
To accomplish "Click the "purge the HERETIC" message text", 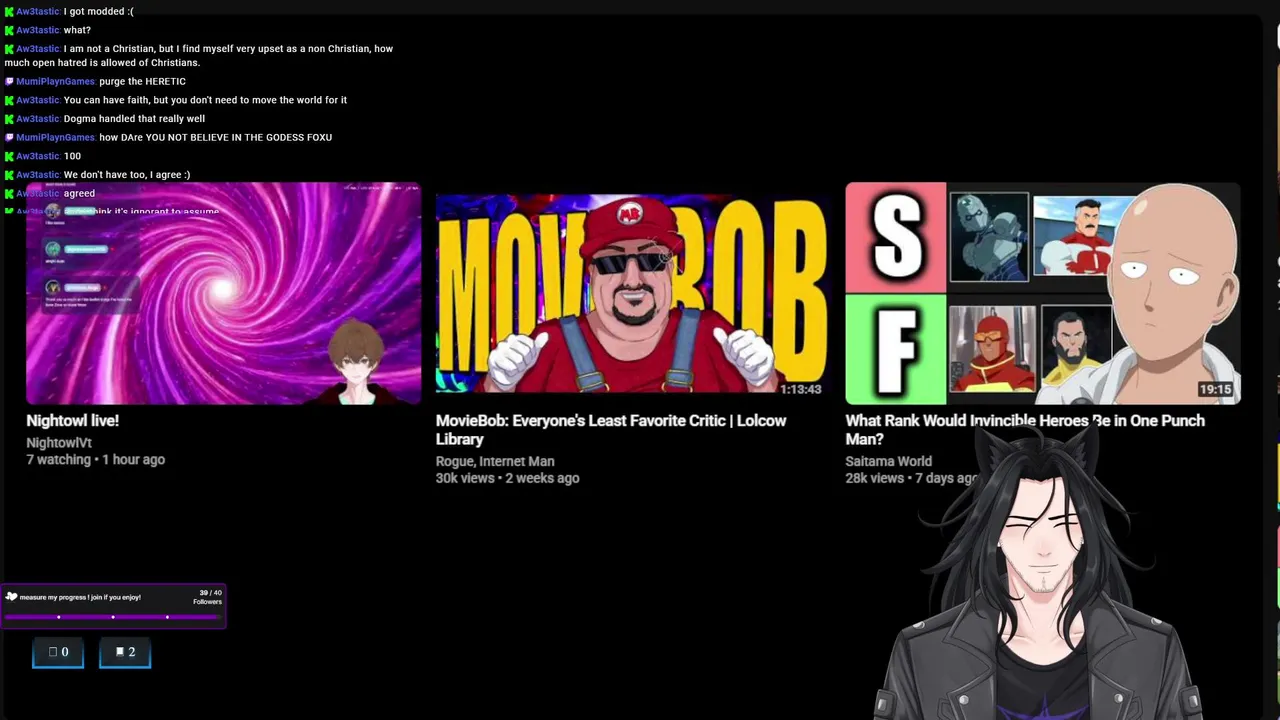I will (142, 81).
